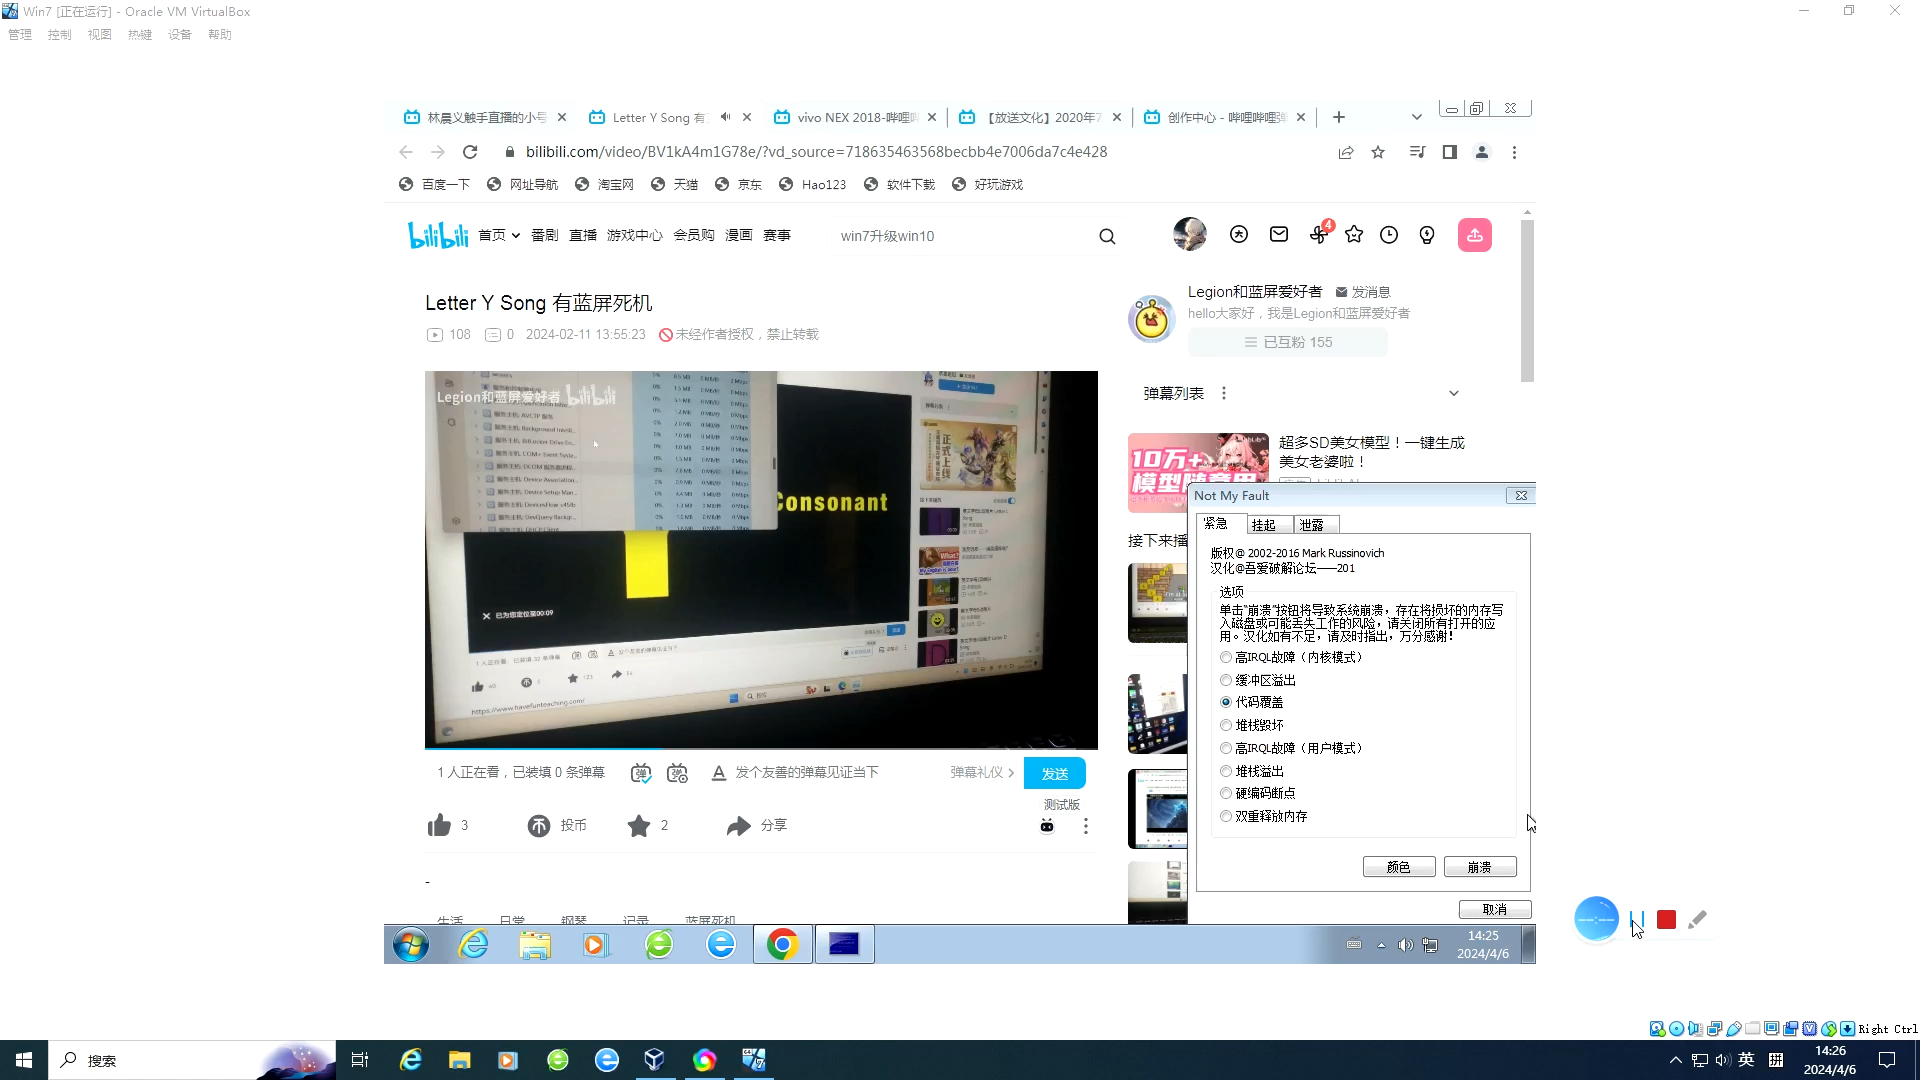Select 代码覆盖 radio option
Viewport: 1920px width, 1080px height.
point(1226,702)
